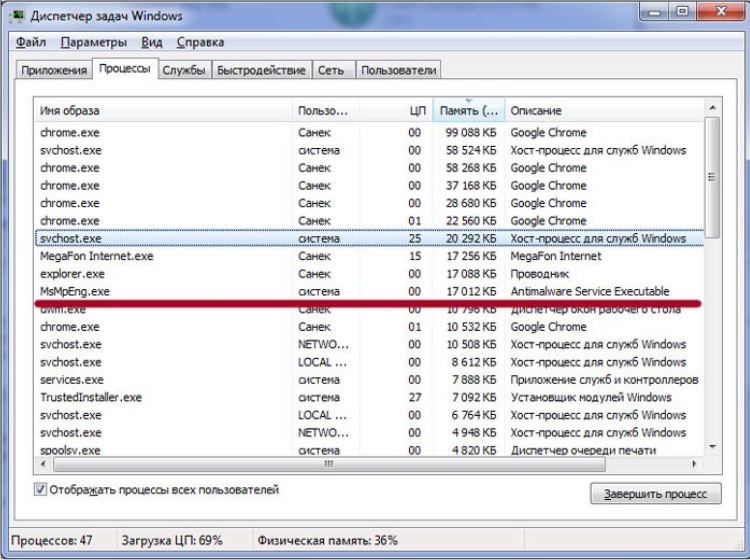
Task: Select chrome.exe row with 28 680 КБ
Action: tap(369, 203)
